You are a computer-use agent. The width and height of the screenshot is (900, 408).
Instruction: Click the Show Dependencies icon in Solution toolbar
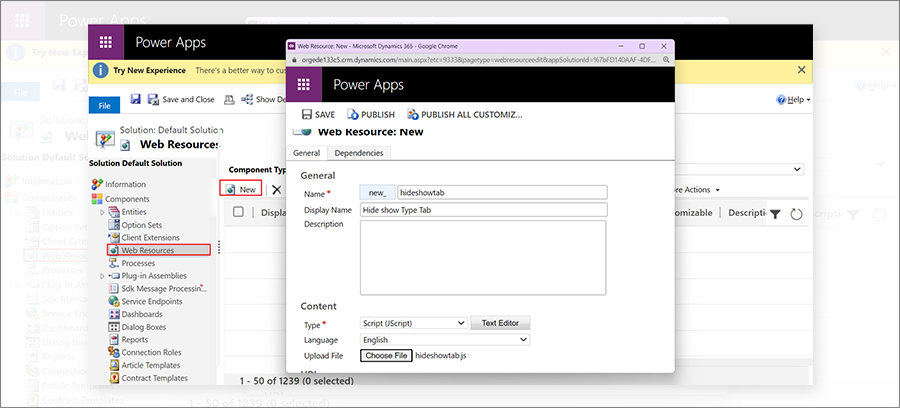(x=247, y=99)
